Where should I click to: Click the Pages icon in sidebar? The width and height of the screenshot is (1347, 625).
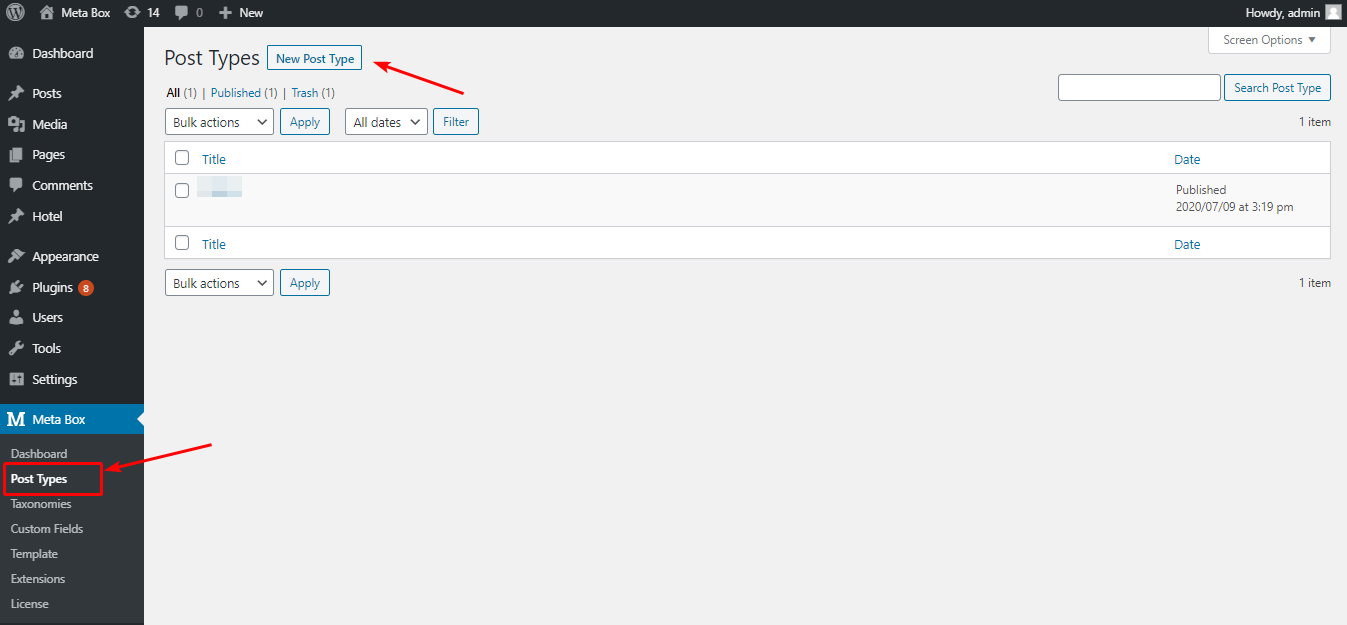tap(16, 155)
